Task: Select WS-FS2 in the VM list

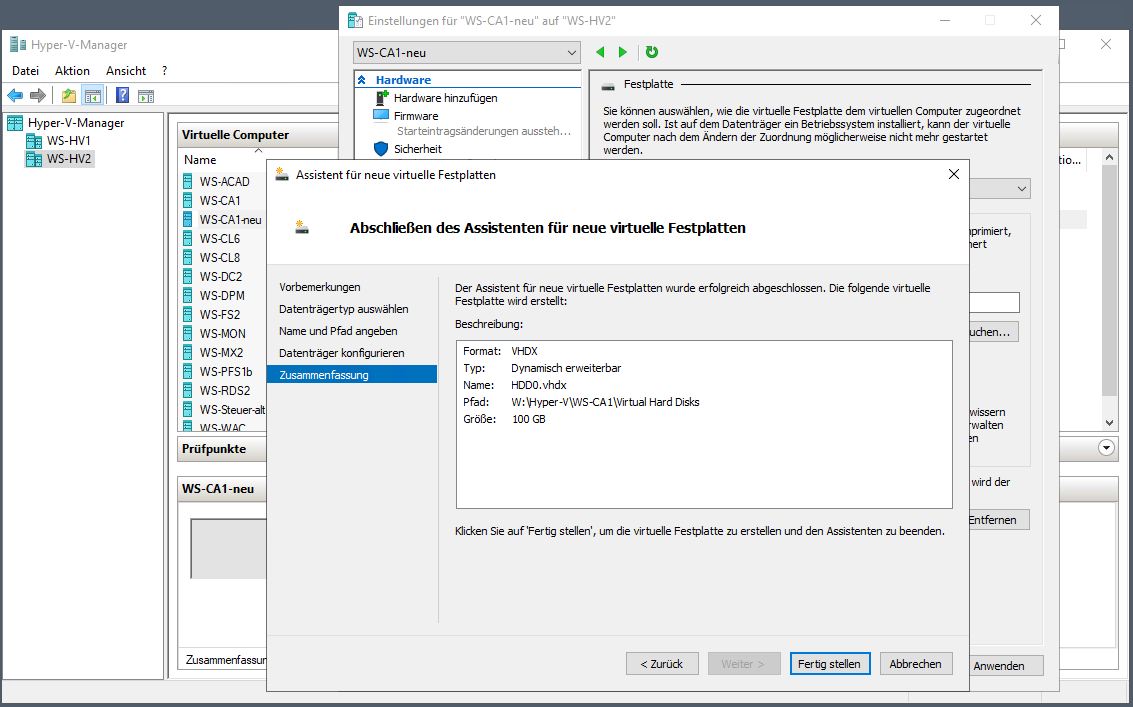Action: click(220, 314)
